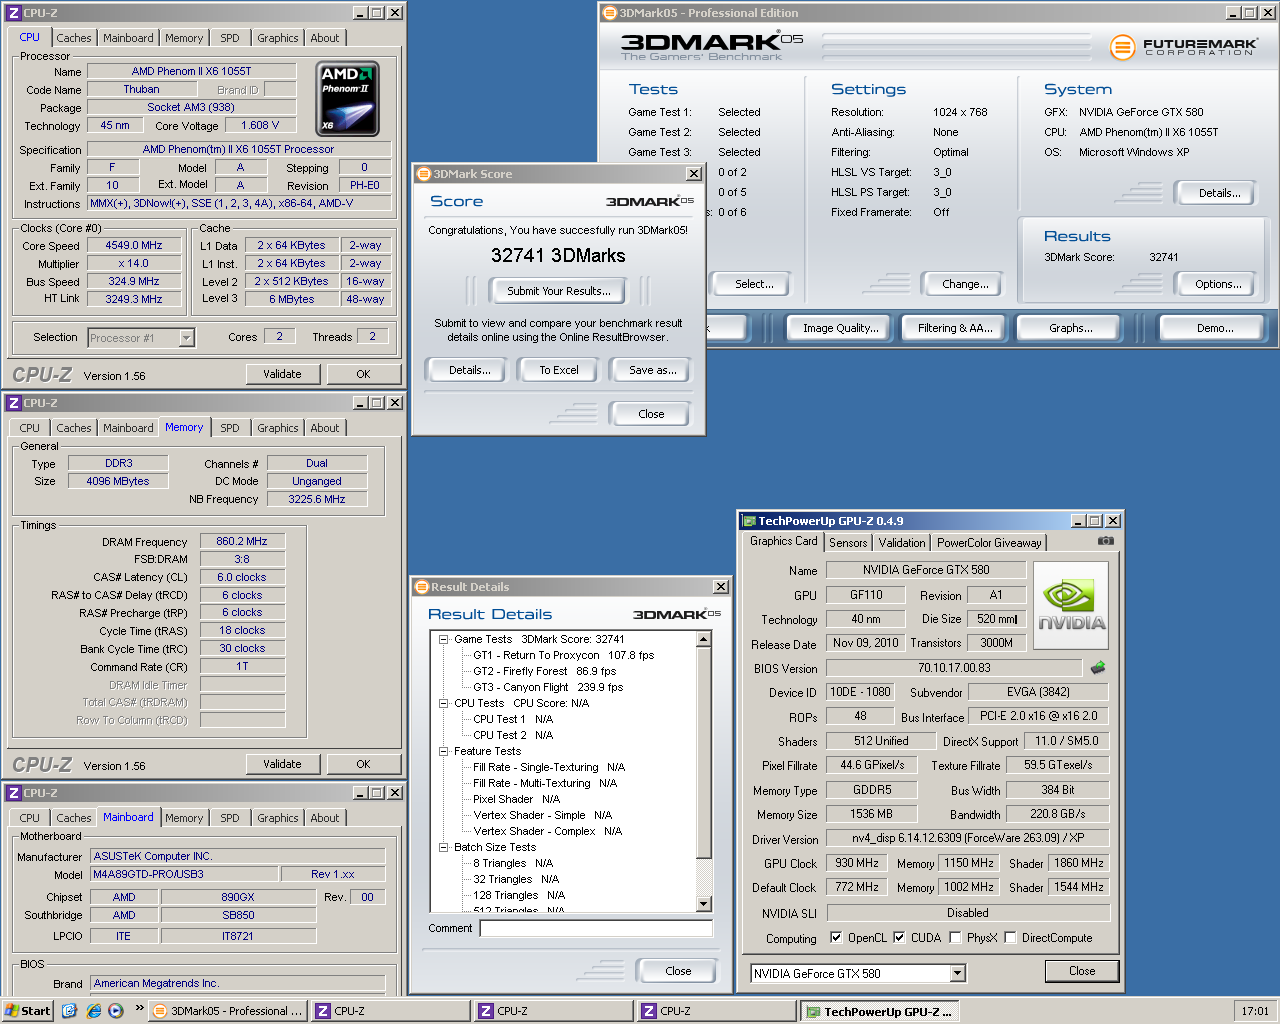Open the Validation tab in GPU-Z
Image resolution: width=1280 pixels, height=1024 pixels.
pyautogui.click(x=902, y=543)
